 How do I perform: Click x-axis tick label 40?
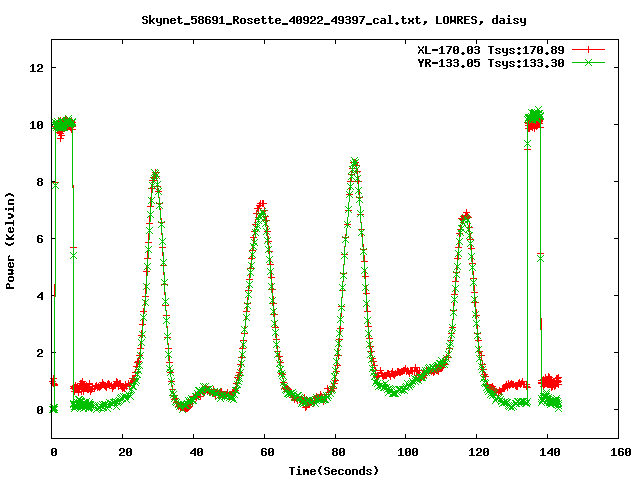196,452
